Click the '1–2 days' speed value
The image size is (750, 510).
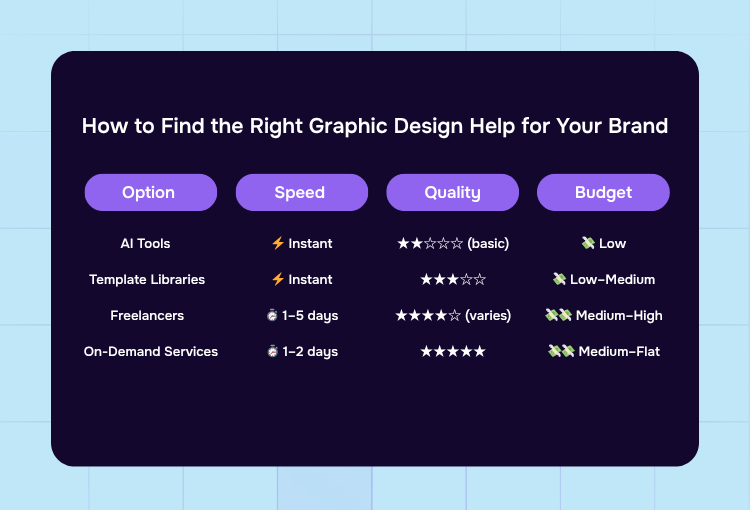pos(310,352)
